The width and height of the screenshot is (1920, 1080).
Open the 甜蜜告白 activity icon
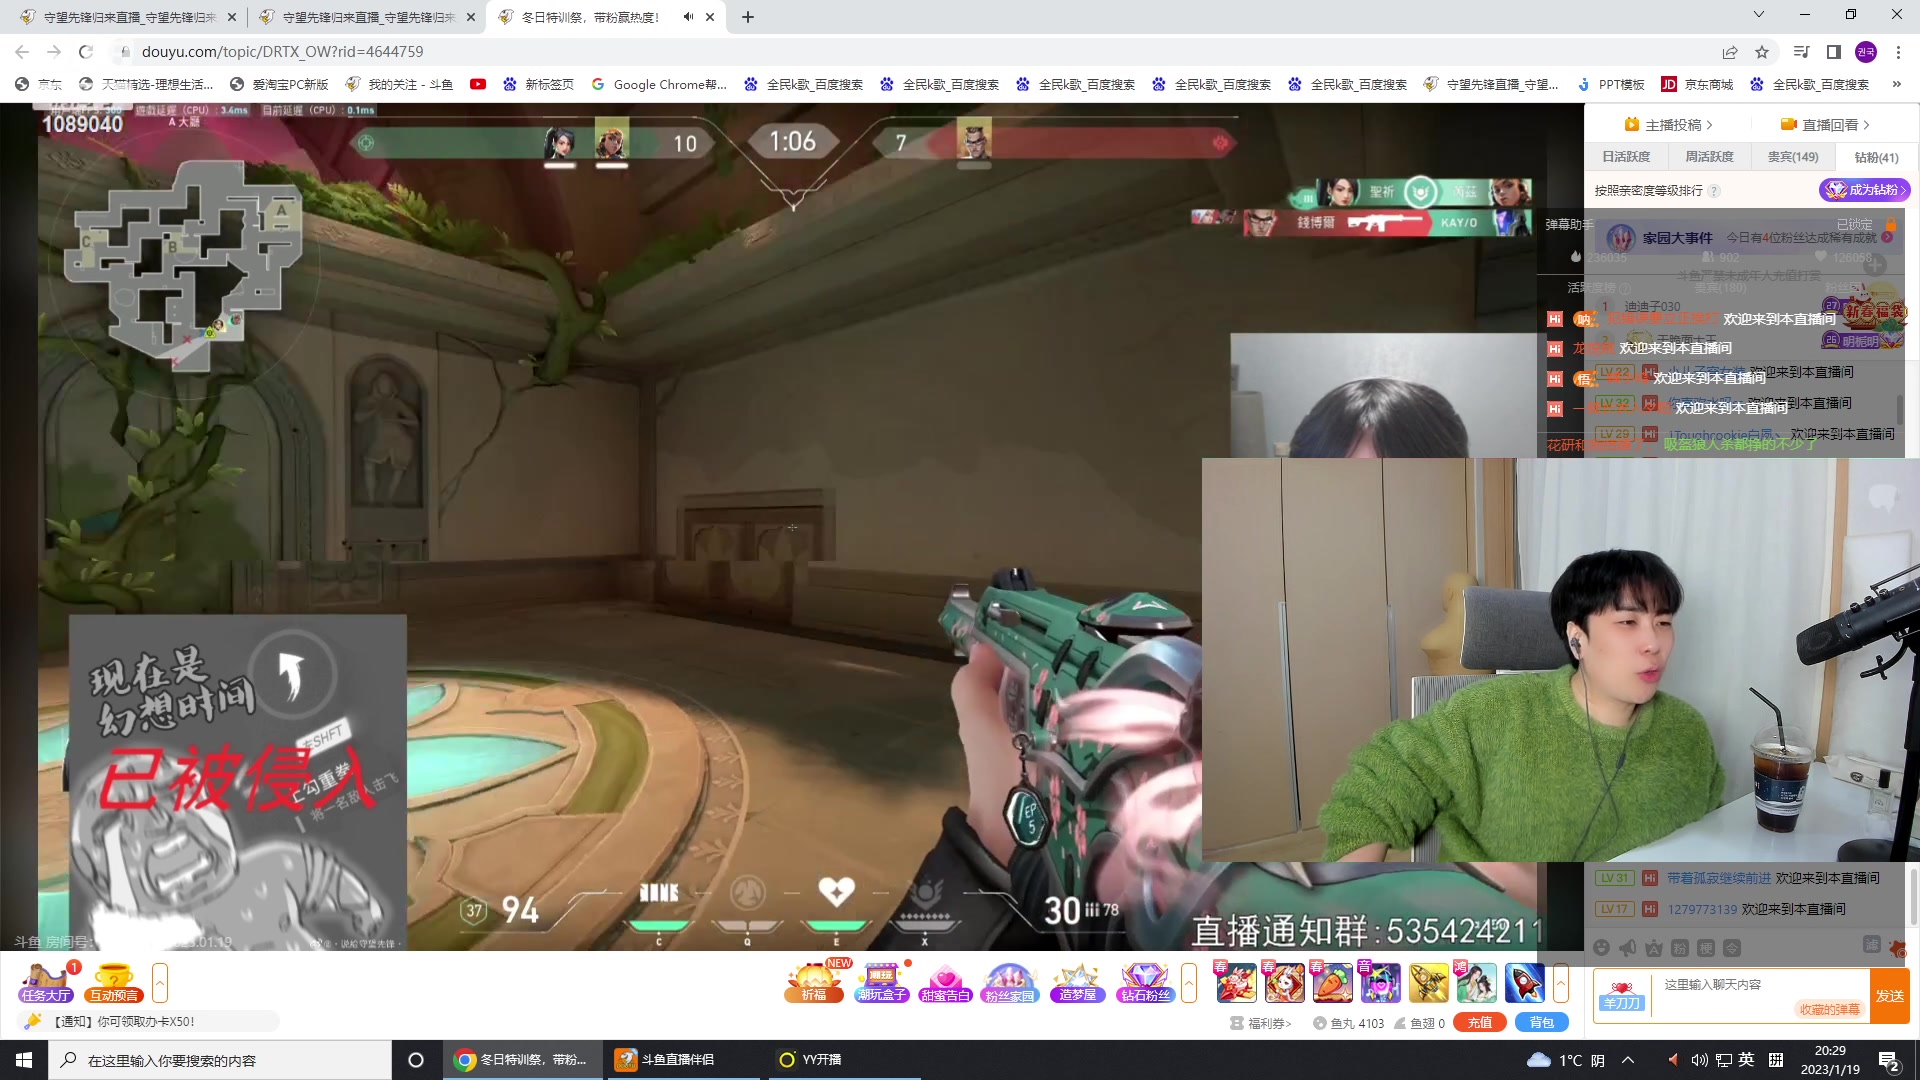coord(946,983)
